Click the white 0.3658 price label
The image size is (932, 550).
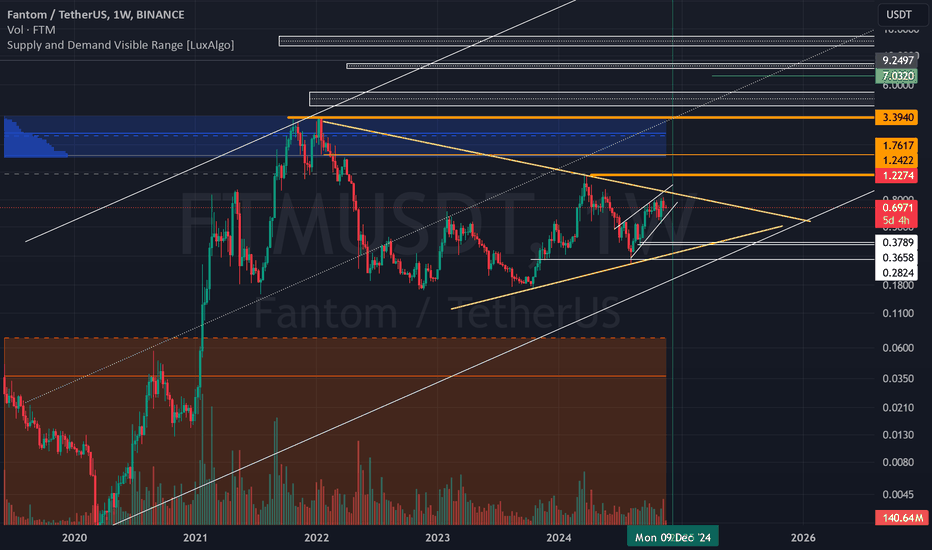point(898,258)
